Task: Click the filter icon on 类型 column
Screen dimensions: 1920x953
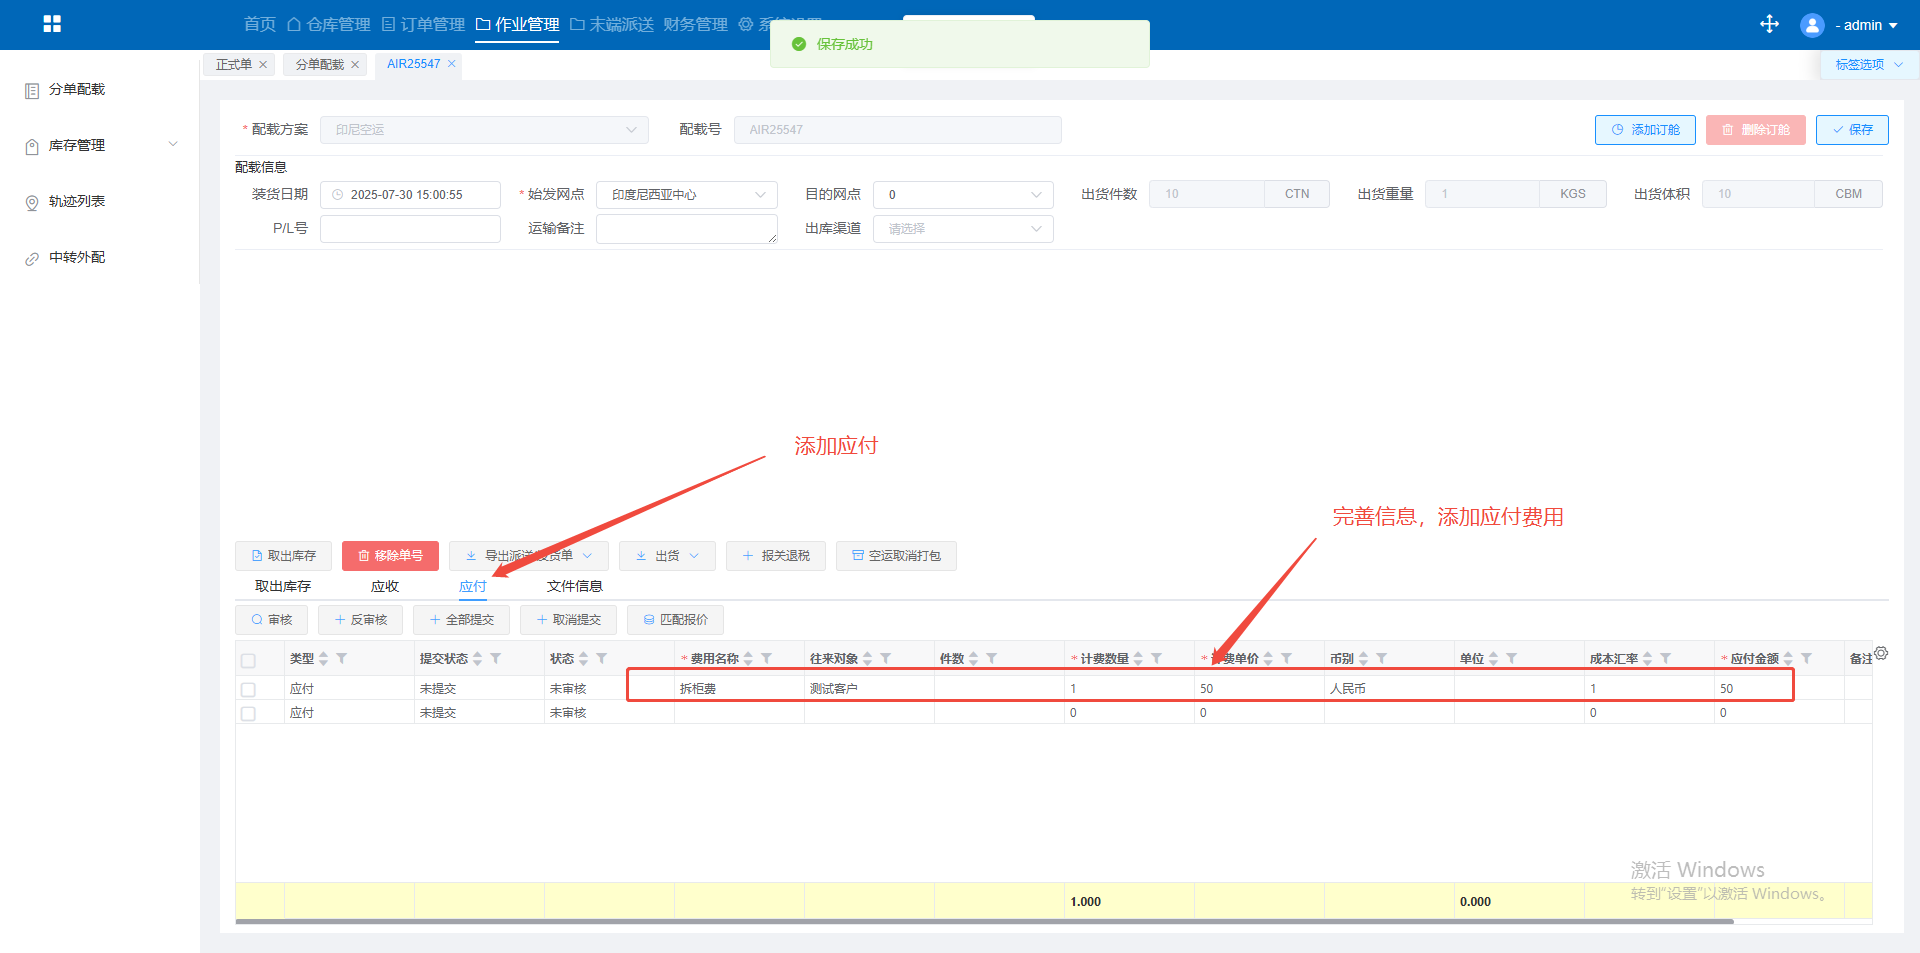Action: (342, 658)
